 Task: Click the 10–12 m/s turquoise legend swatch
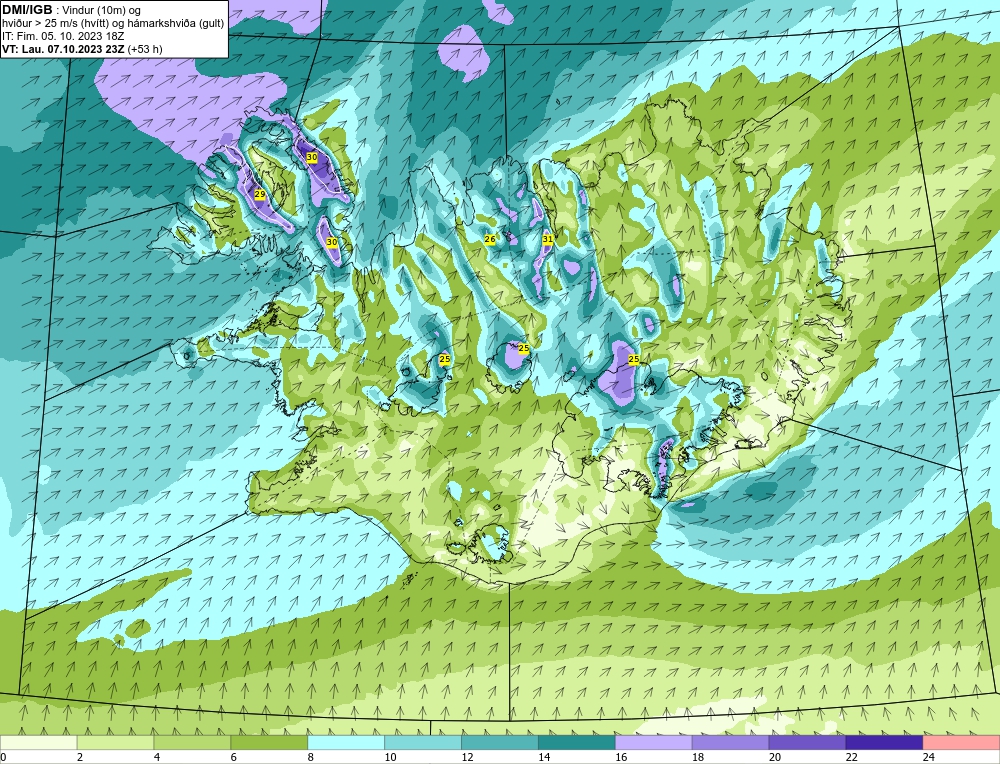[423, 743]
